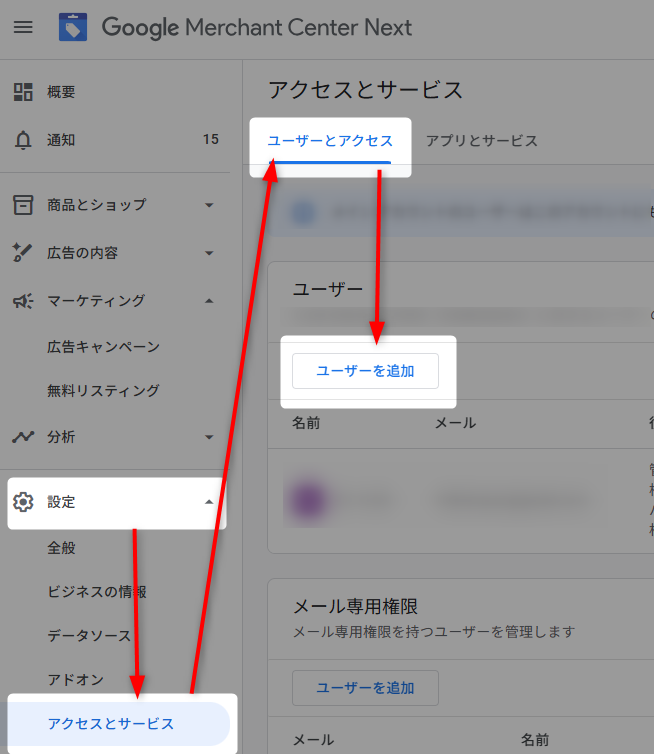Screen dimensions: 654x754
Task: Click the products and shop icon
Action: tap(23, 205)
